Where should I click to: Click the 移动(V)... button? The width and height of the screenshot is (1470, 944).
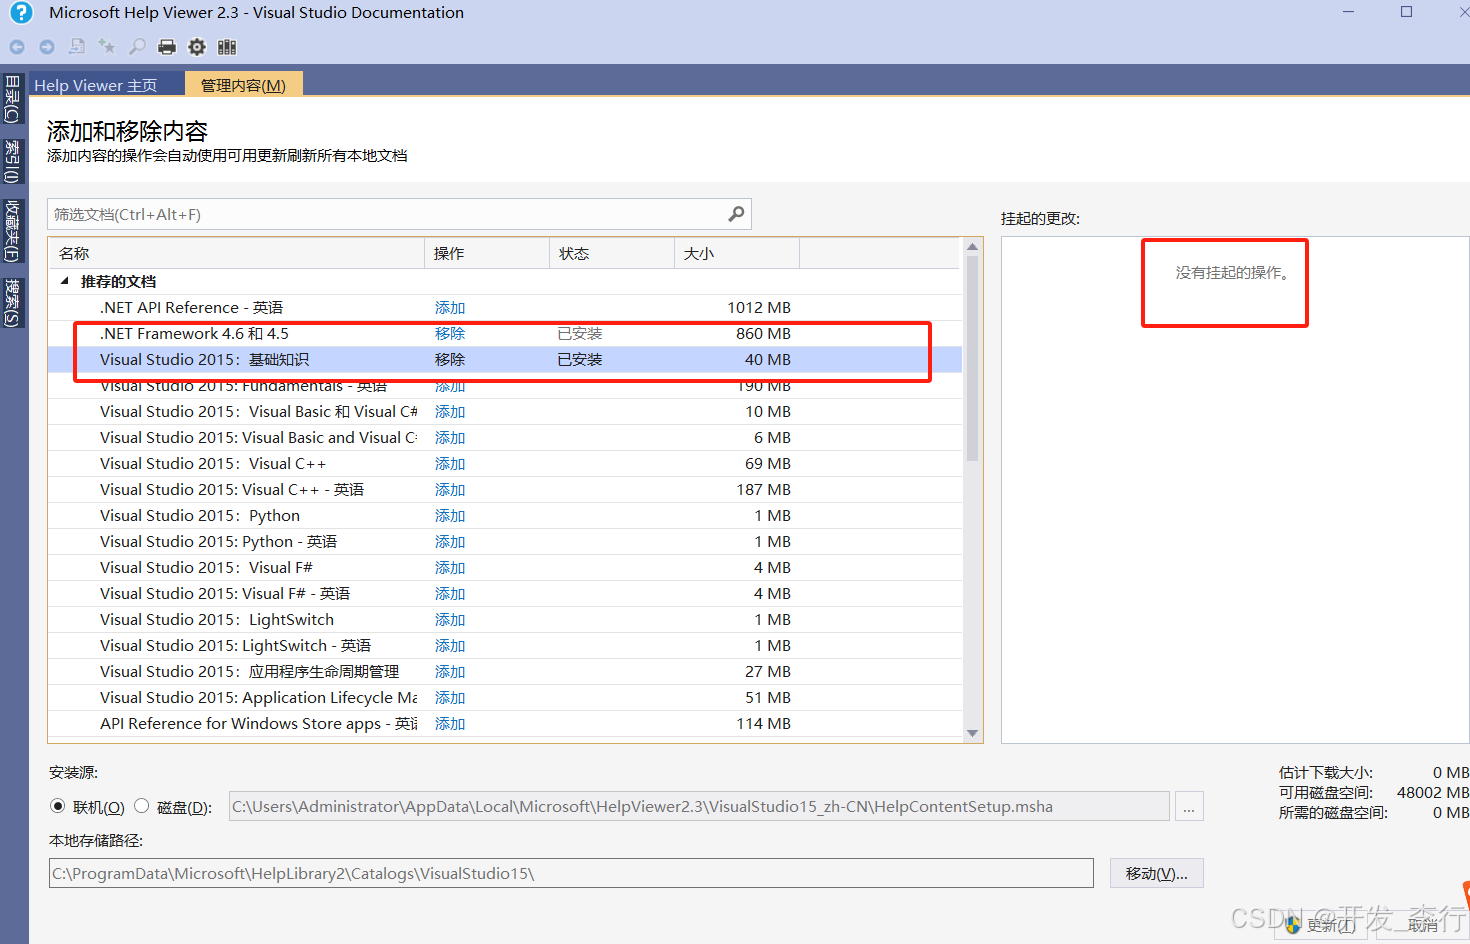pos(1157,873)
